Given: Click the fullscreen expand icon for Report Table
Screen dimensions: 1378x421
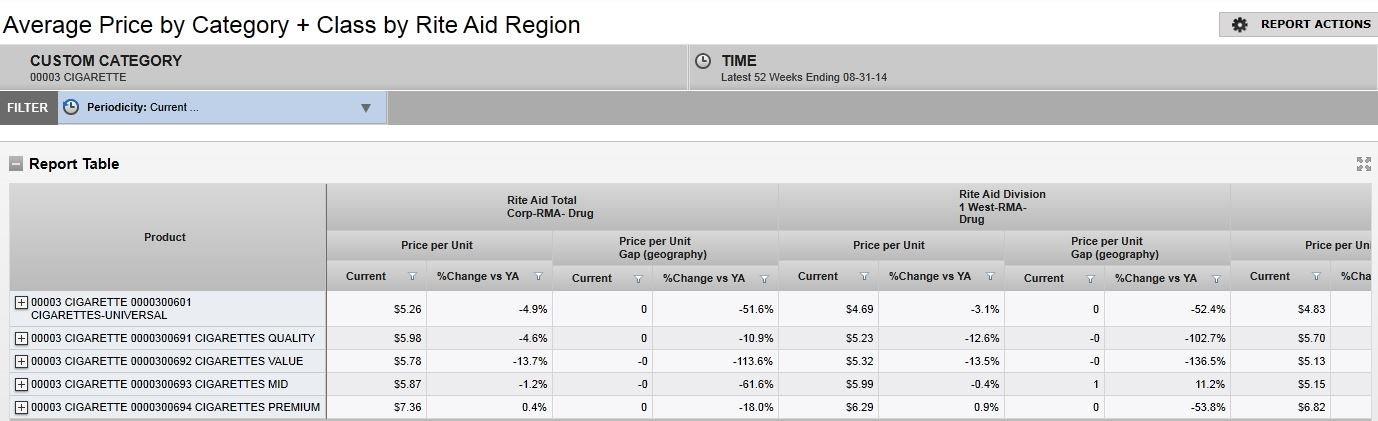Looking at the screenshot, I should point(1363,164).
